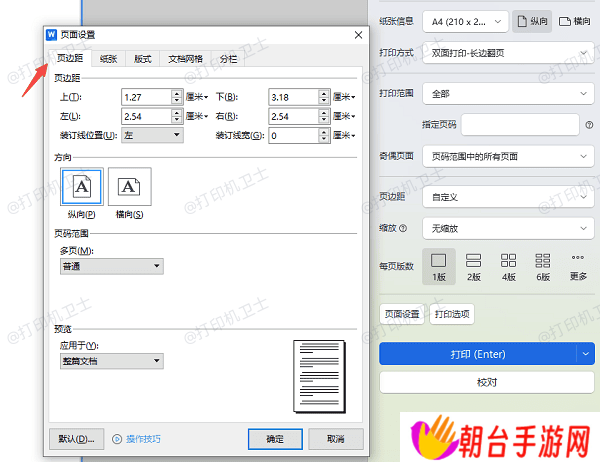Image resolution: width=600 pixels, height=462 pixels.
Task: Confirm with the 确定 button
Action: (275, 439)
